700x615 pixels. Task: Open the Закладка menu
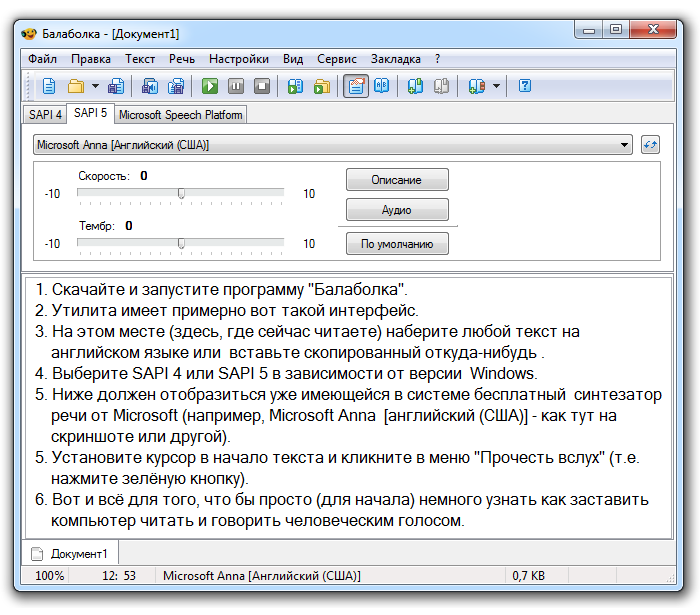tap(396, 59)
